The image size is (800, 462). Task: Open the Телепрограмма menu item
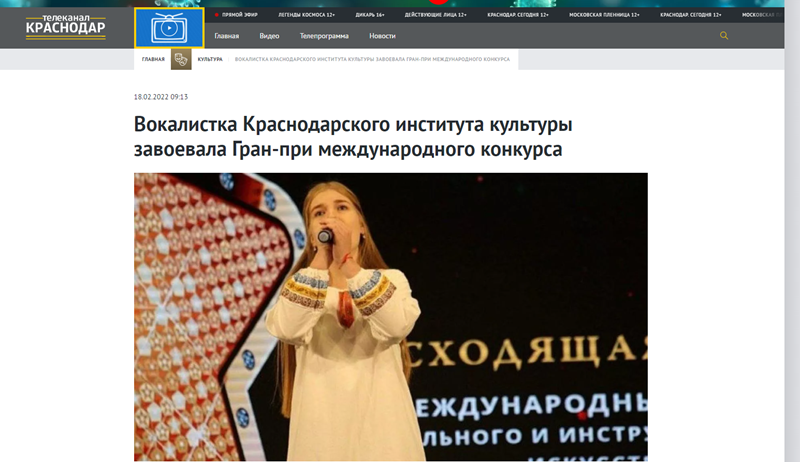(324, 36)
